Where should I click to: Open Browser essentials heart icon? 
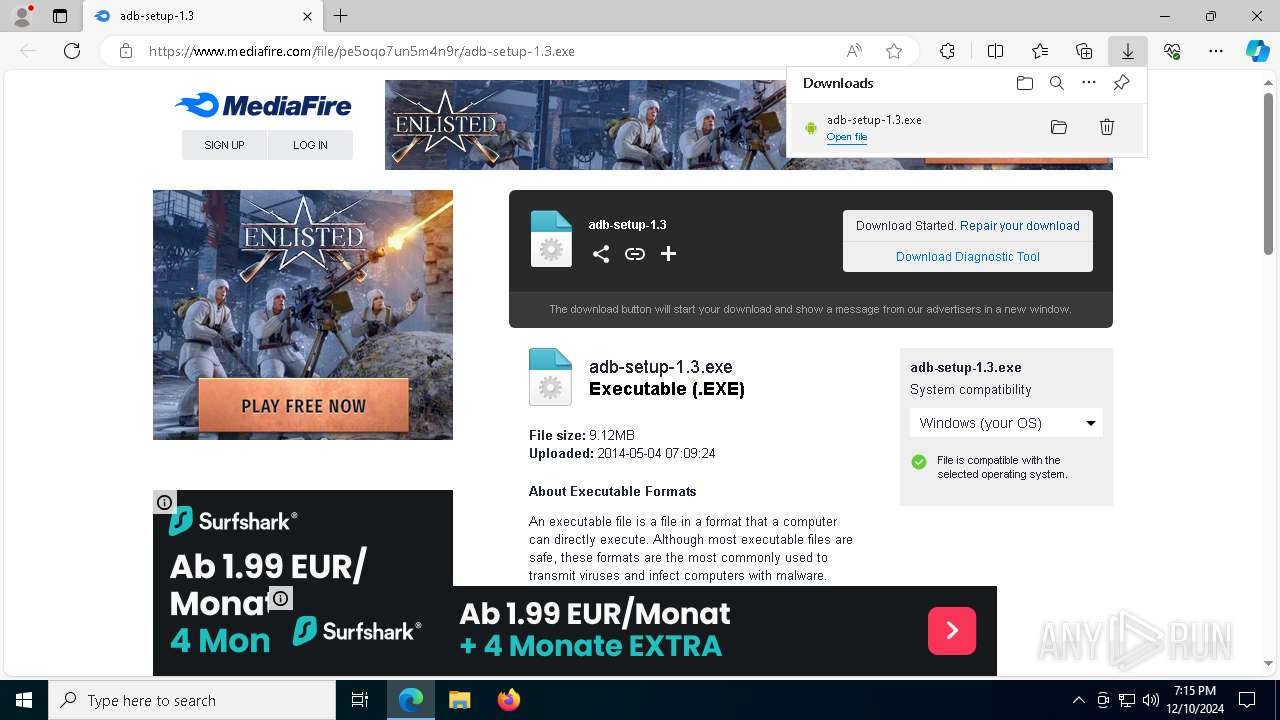pos(1172,51)
